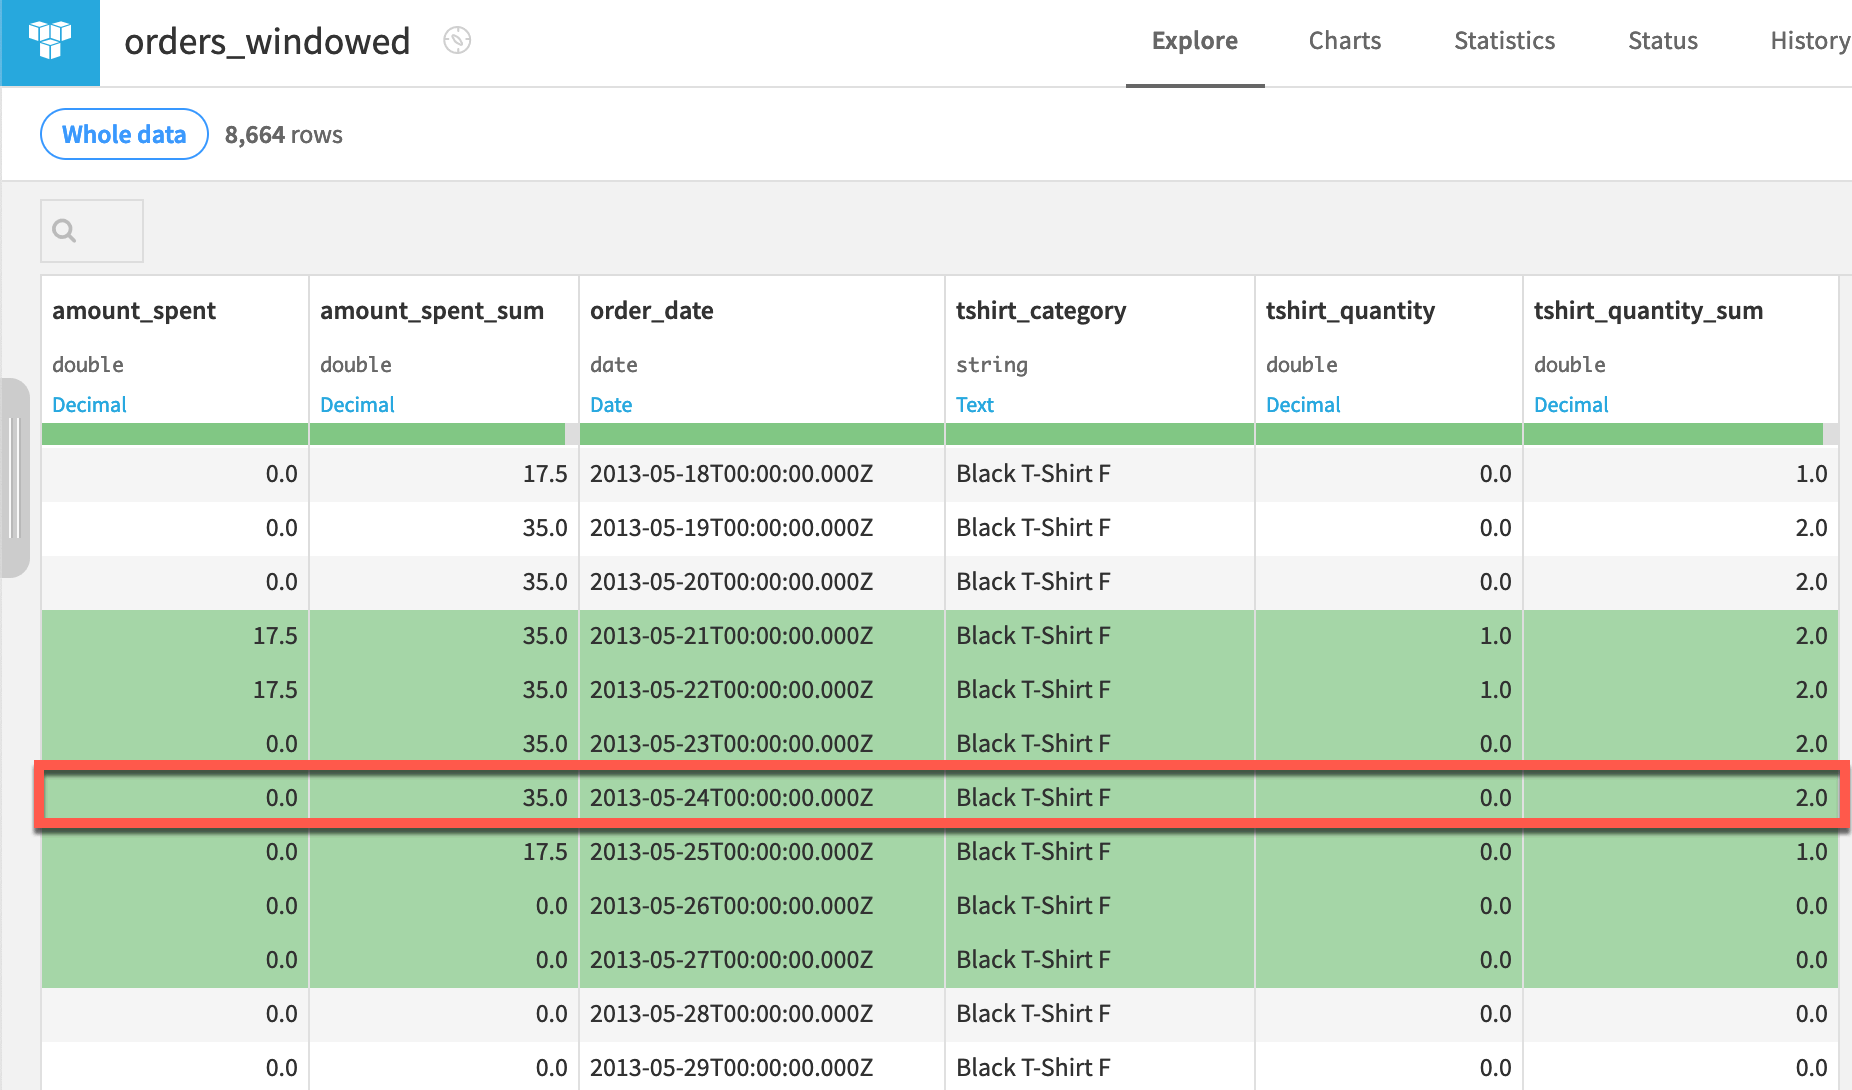Switch to the Charts tab
The width and height of the screenshot is (1852, 1090).
(1344, 41)
